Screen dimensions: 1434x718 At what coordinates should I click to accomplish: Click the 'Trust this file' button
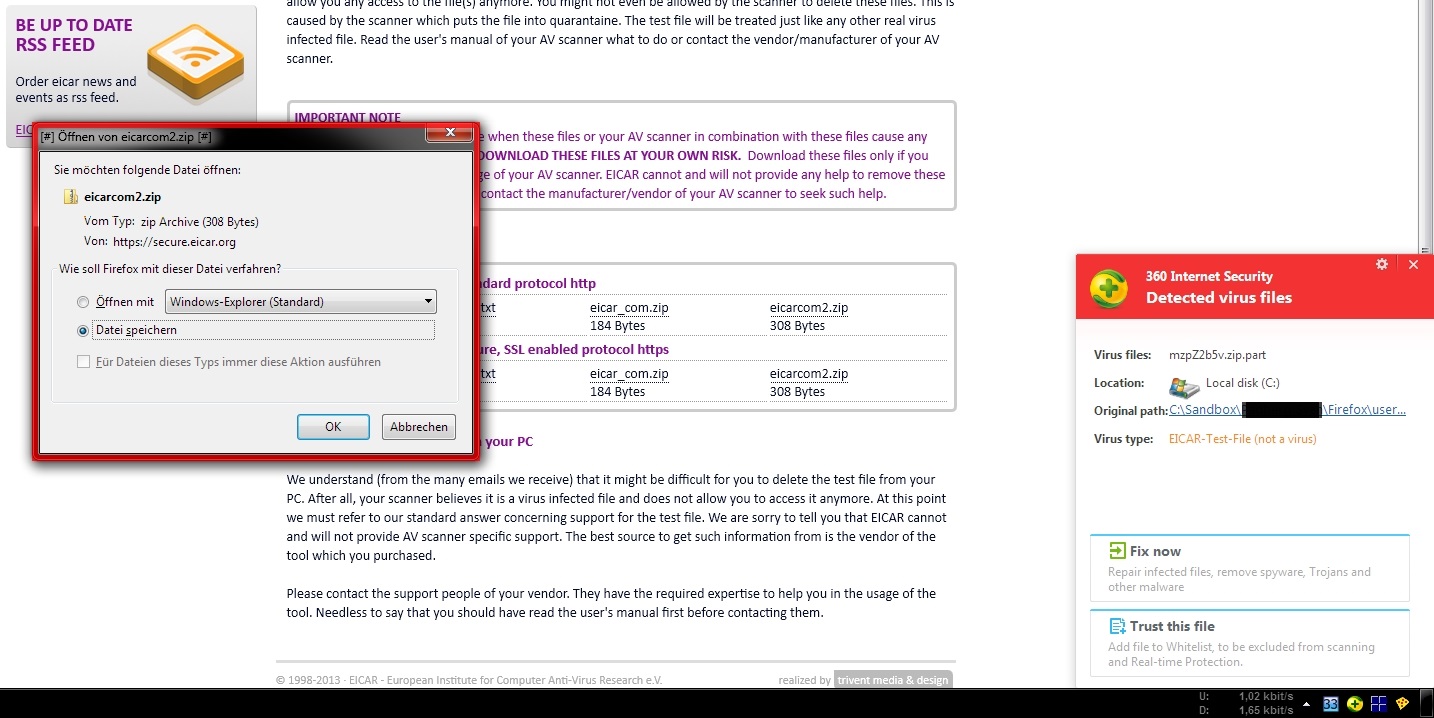pos(1249,642)
